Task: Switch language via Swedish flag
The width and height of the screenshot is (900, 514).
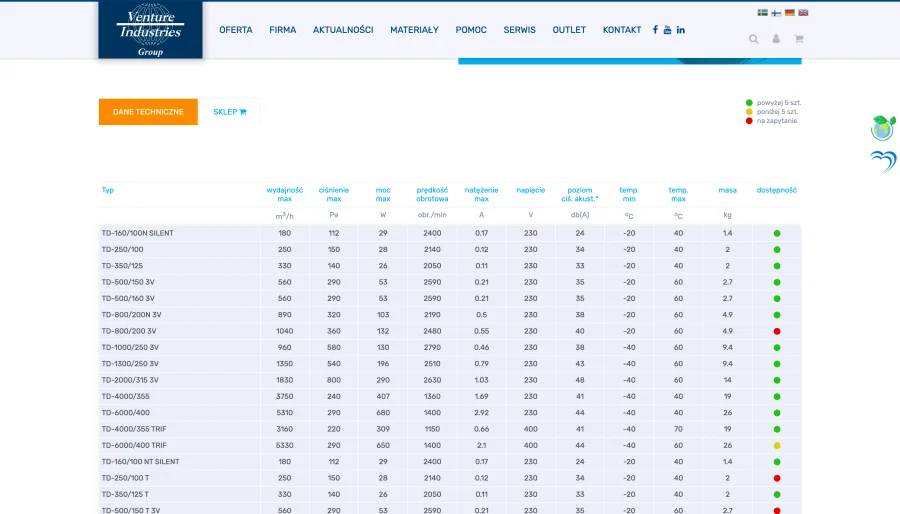Action: [763, 13]
